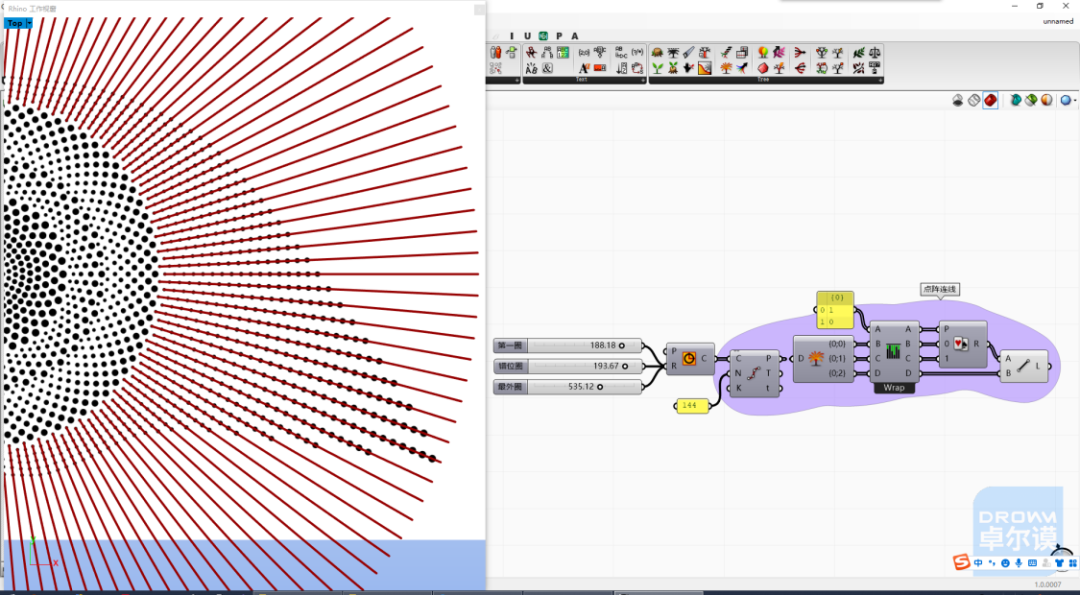Open dropdown arrow beside blue sphere icon
1080x595 pixels.
[1075, 101]
